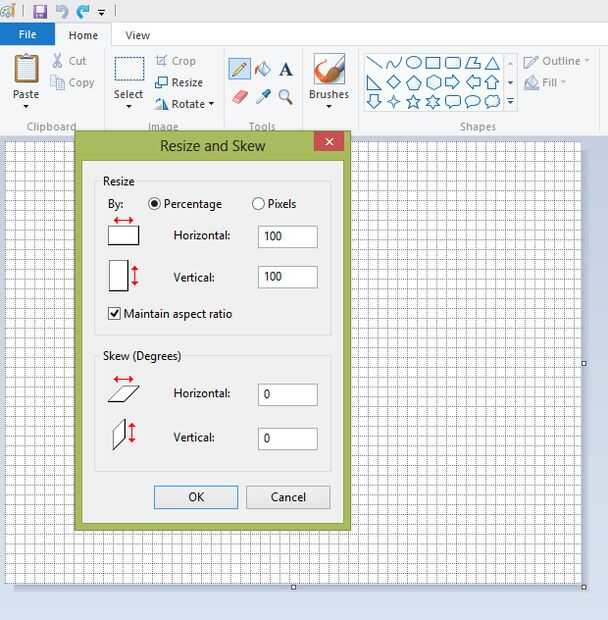Select the Right triangle shape
This screenshot has height=620, width=608.
[x=374, y=82]
